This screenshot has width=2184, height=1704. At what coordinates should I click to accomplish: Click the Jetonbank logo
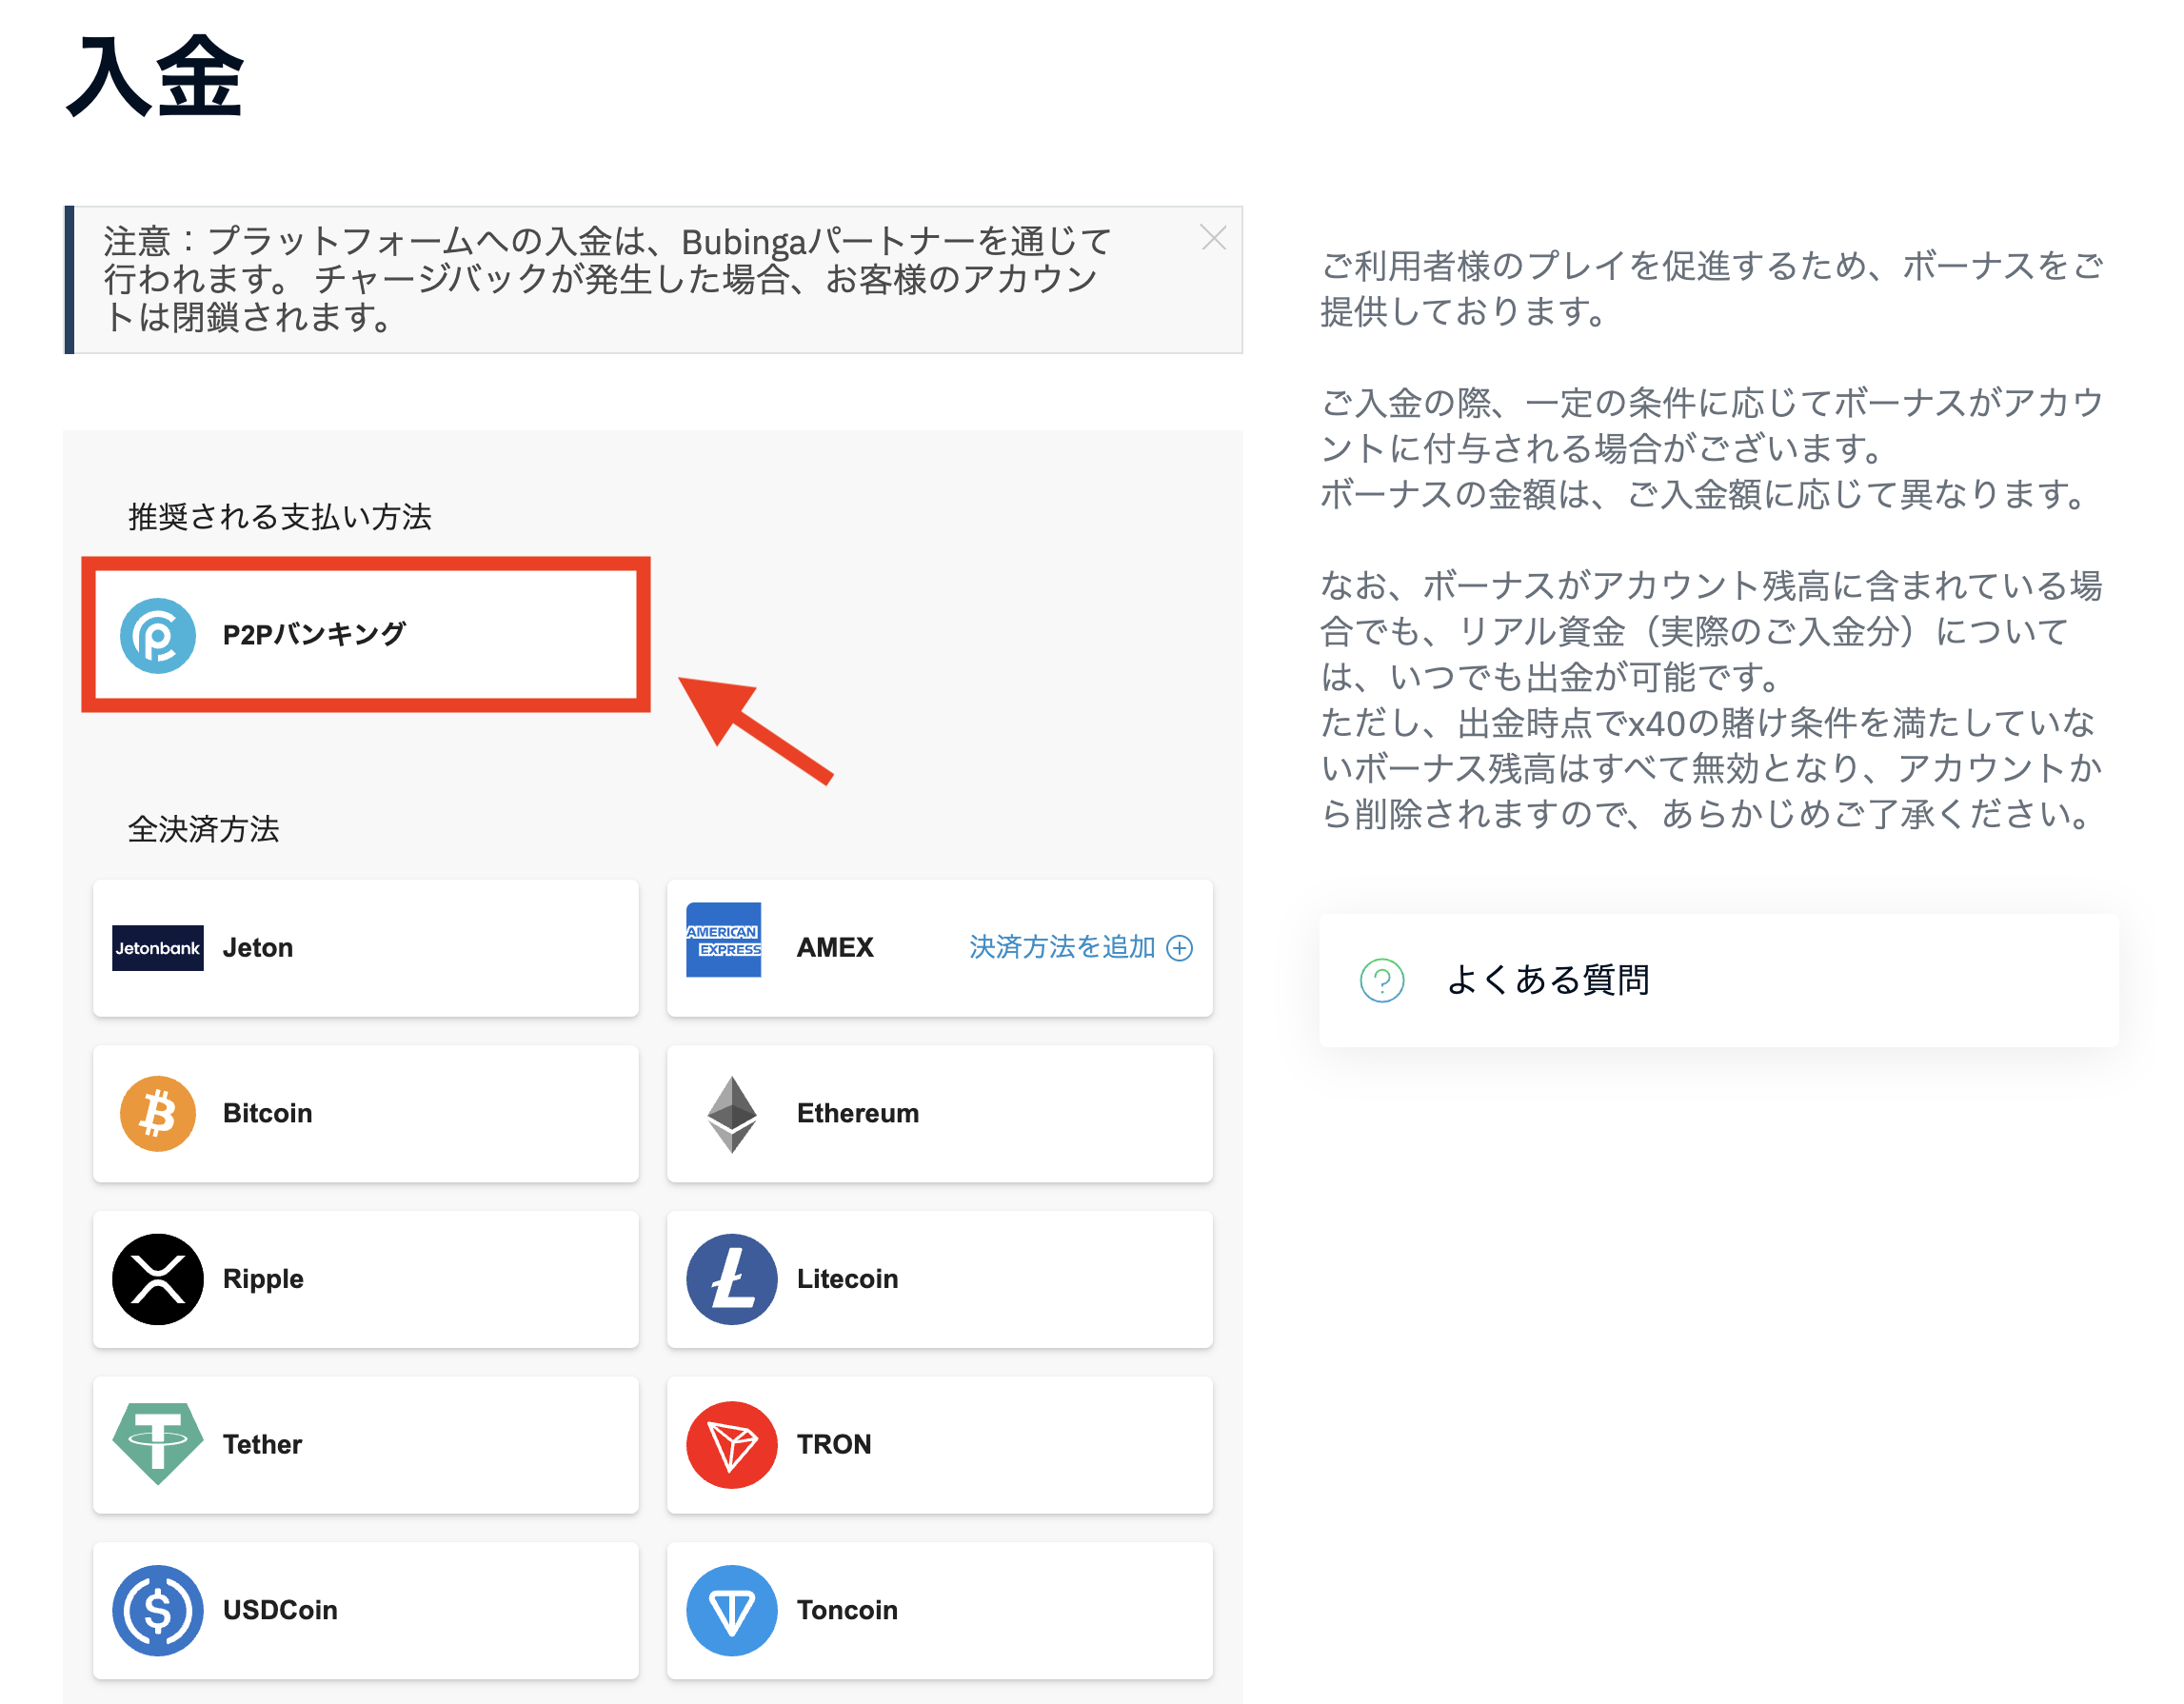[x=157, y=948]
